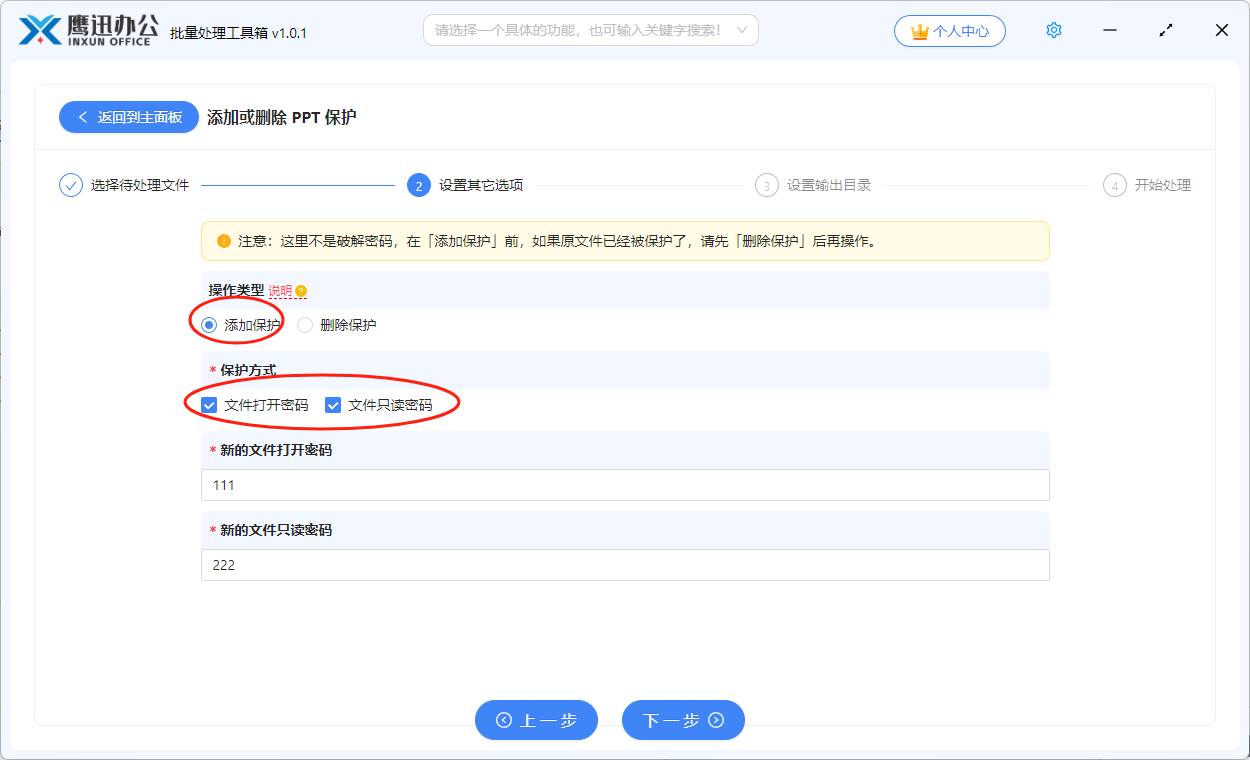Uncheck the 文件只读密码 checkbox
The width and height of the screenshot is (1250, 760).
[333, 405]
